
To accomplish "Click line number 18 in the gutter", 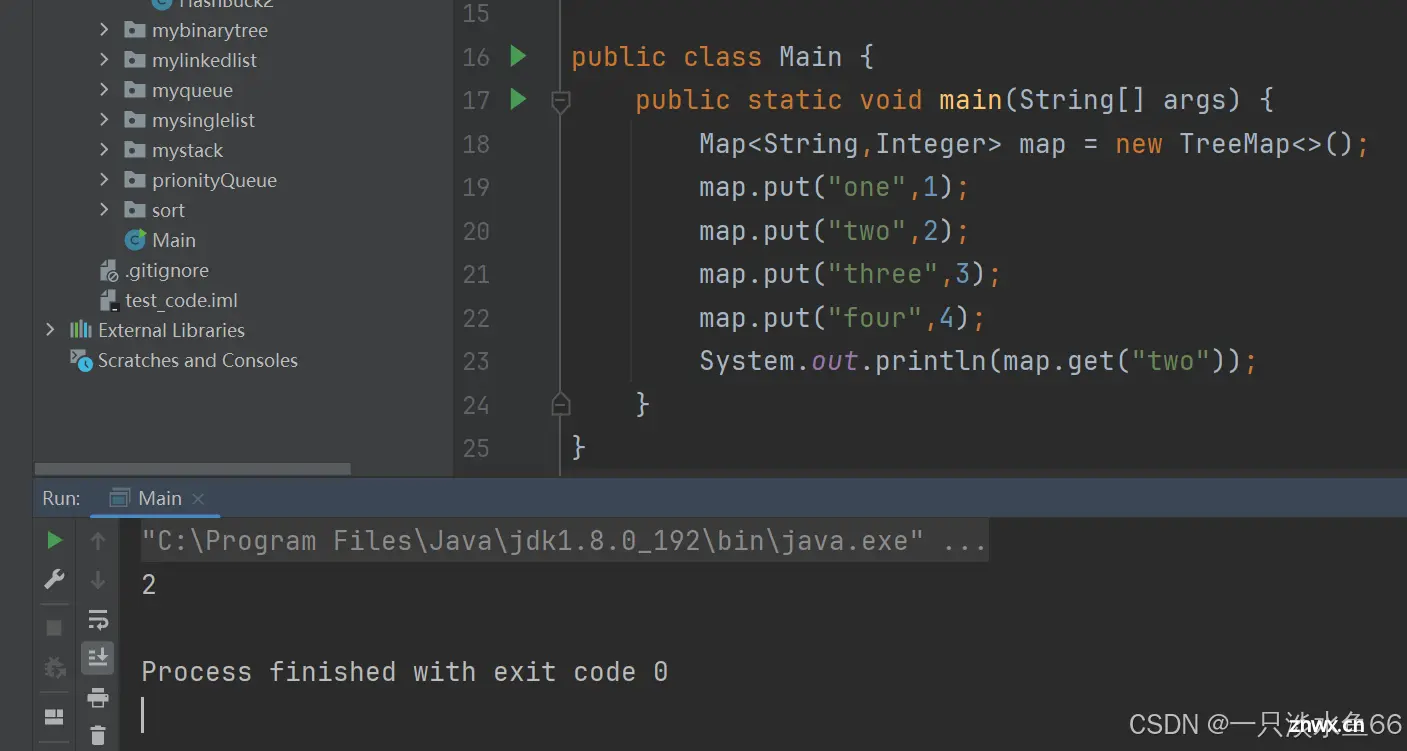I will pos(476,144).
